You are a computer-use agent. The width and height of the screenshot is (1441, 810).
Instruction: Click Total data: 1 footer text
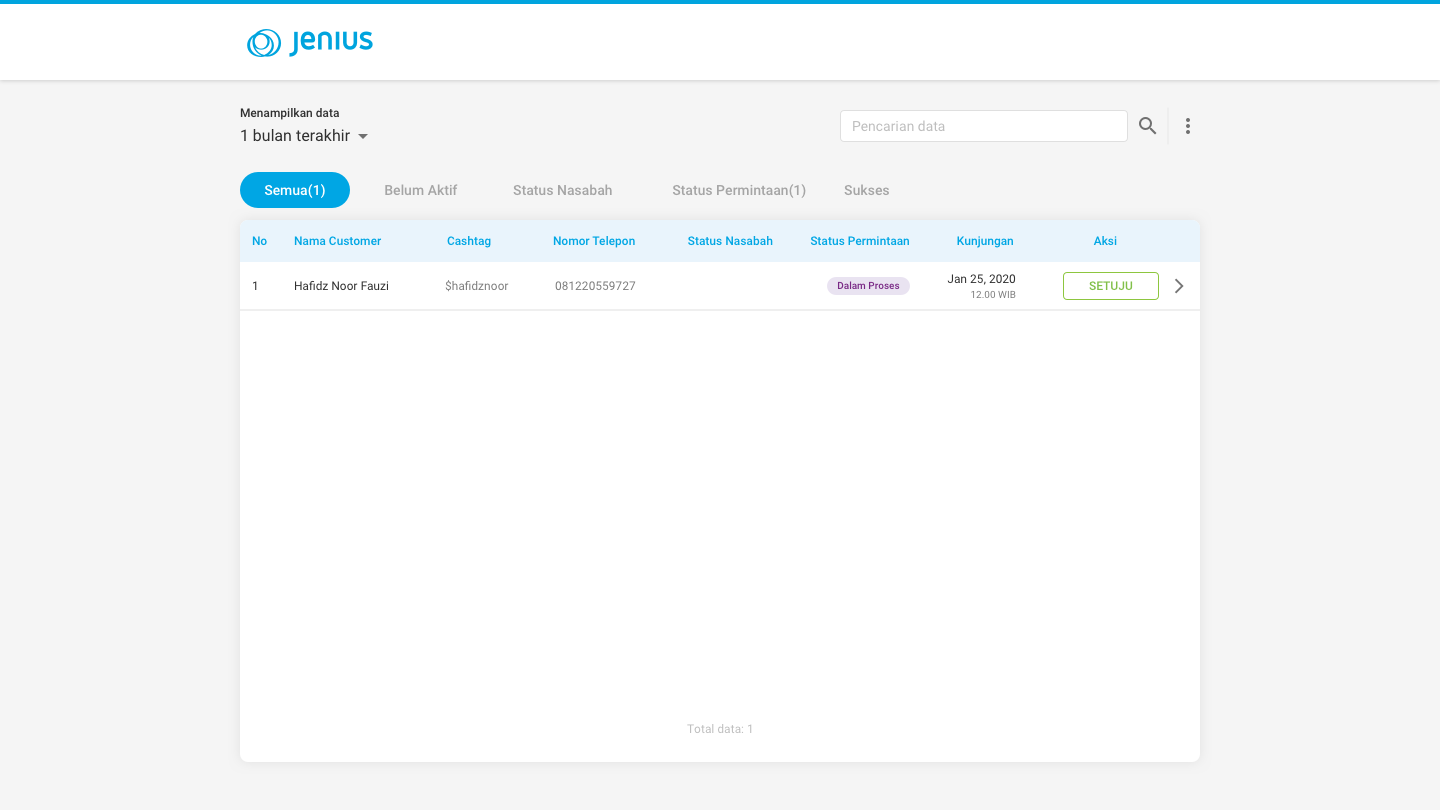(x=720, y=729)
